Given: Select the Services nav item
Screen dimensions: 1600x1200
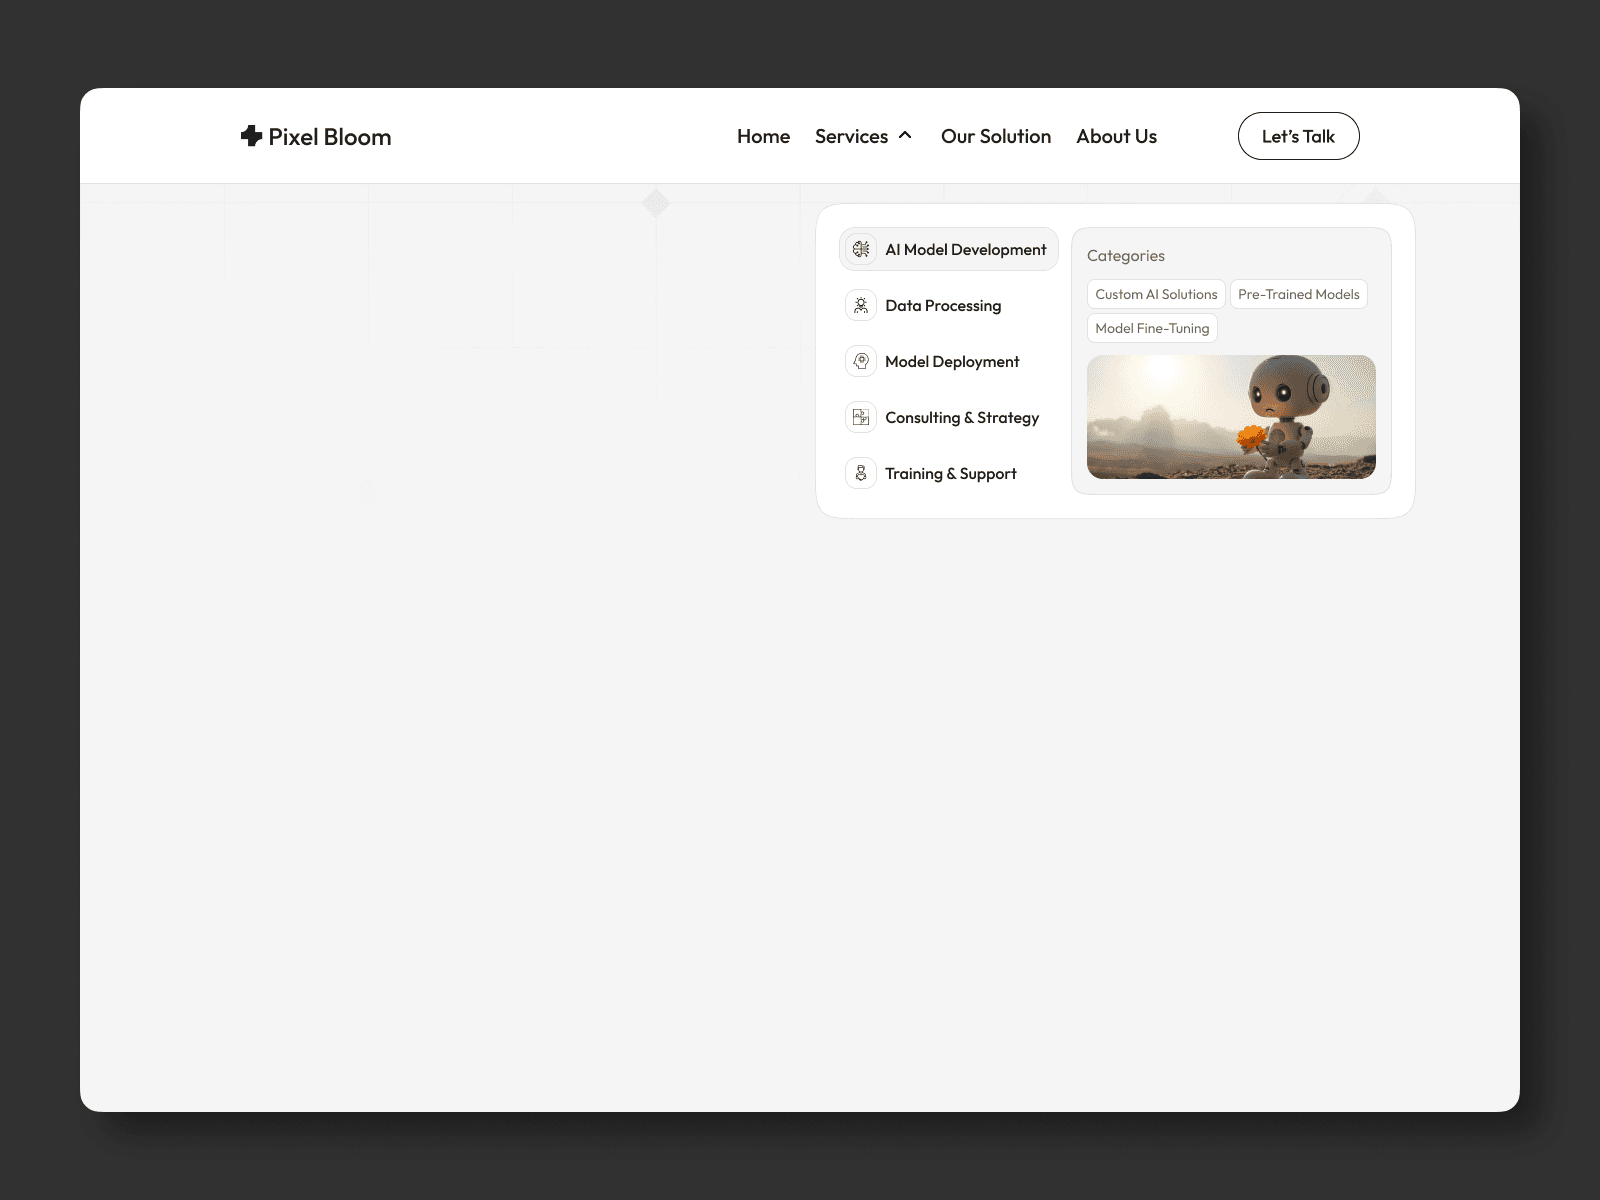Looking at the screenshot, I should coord(851,136).
